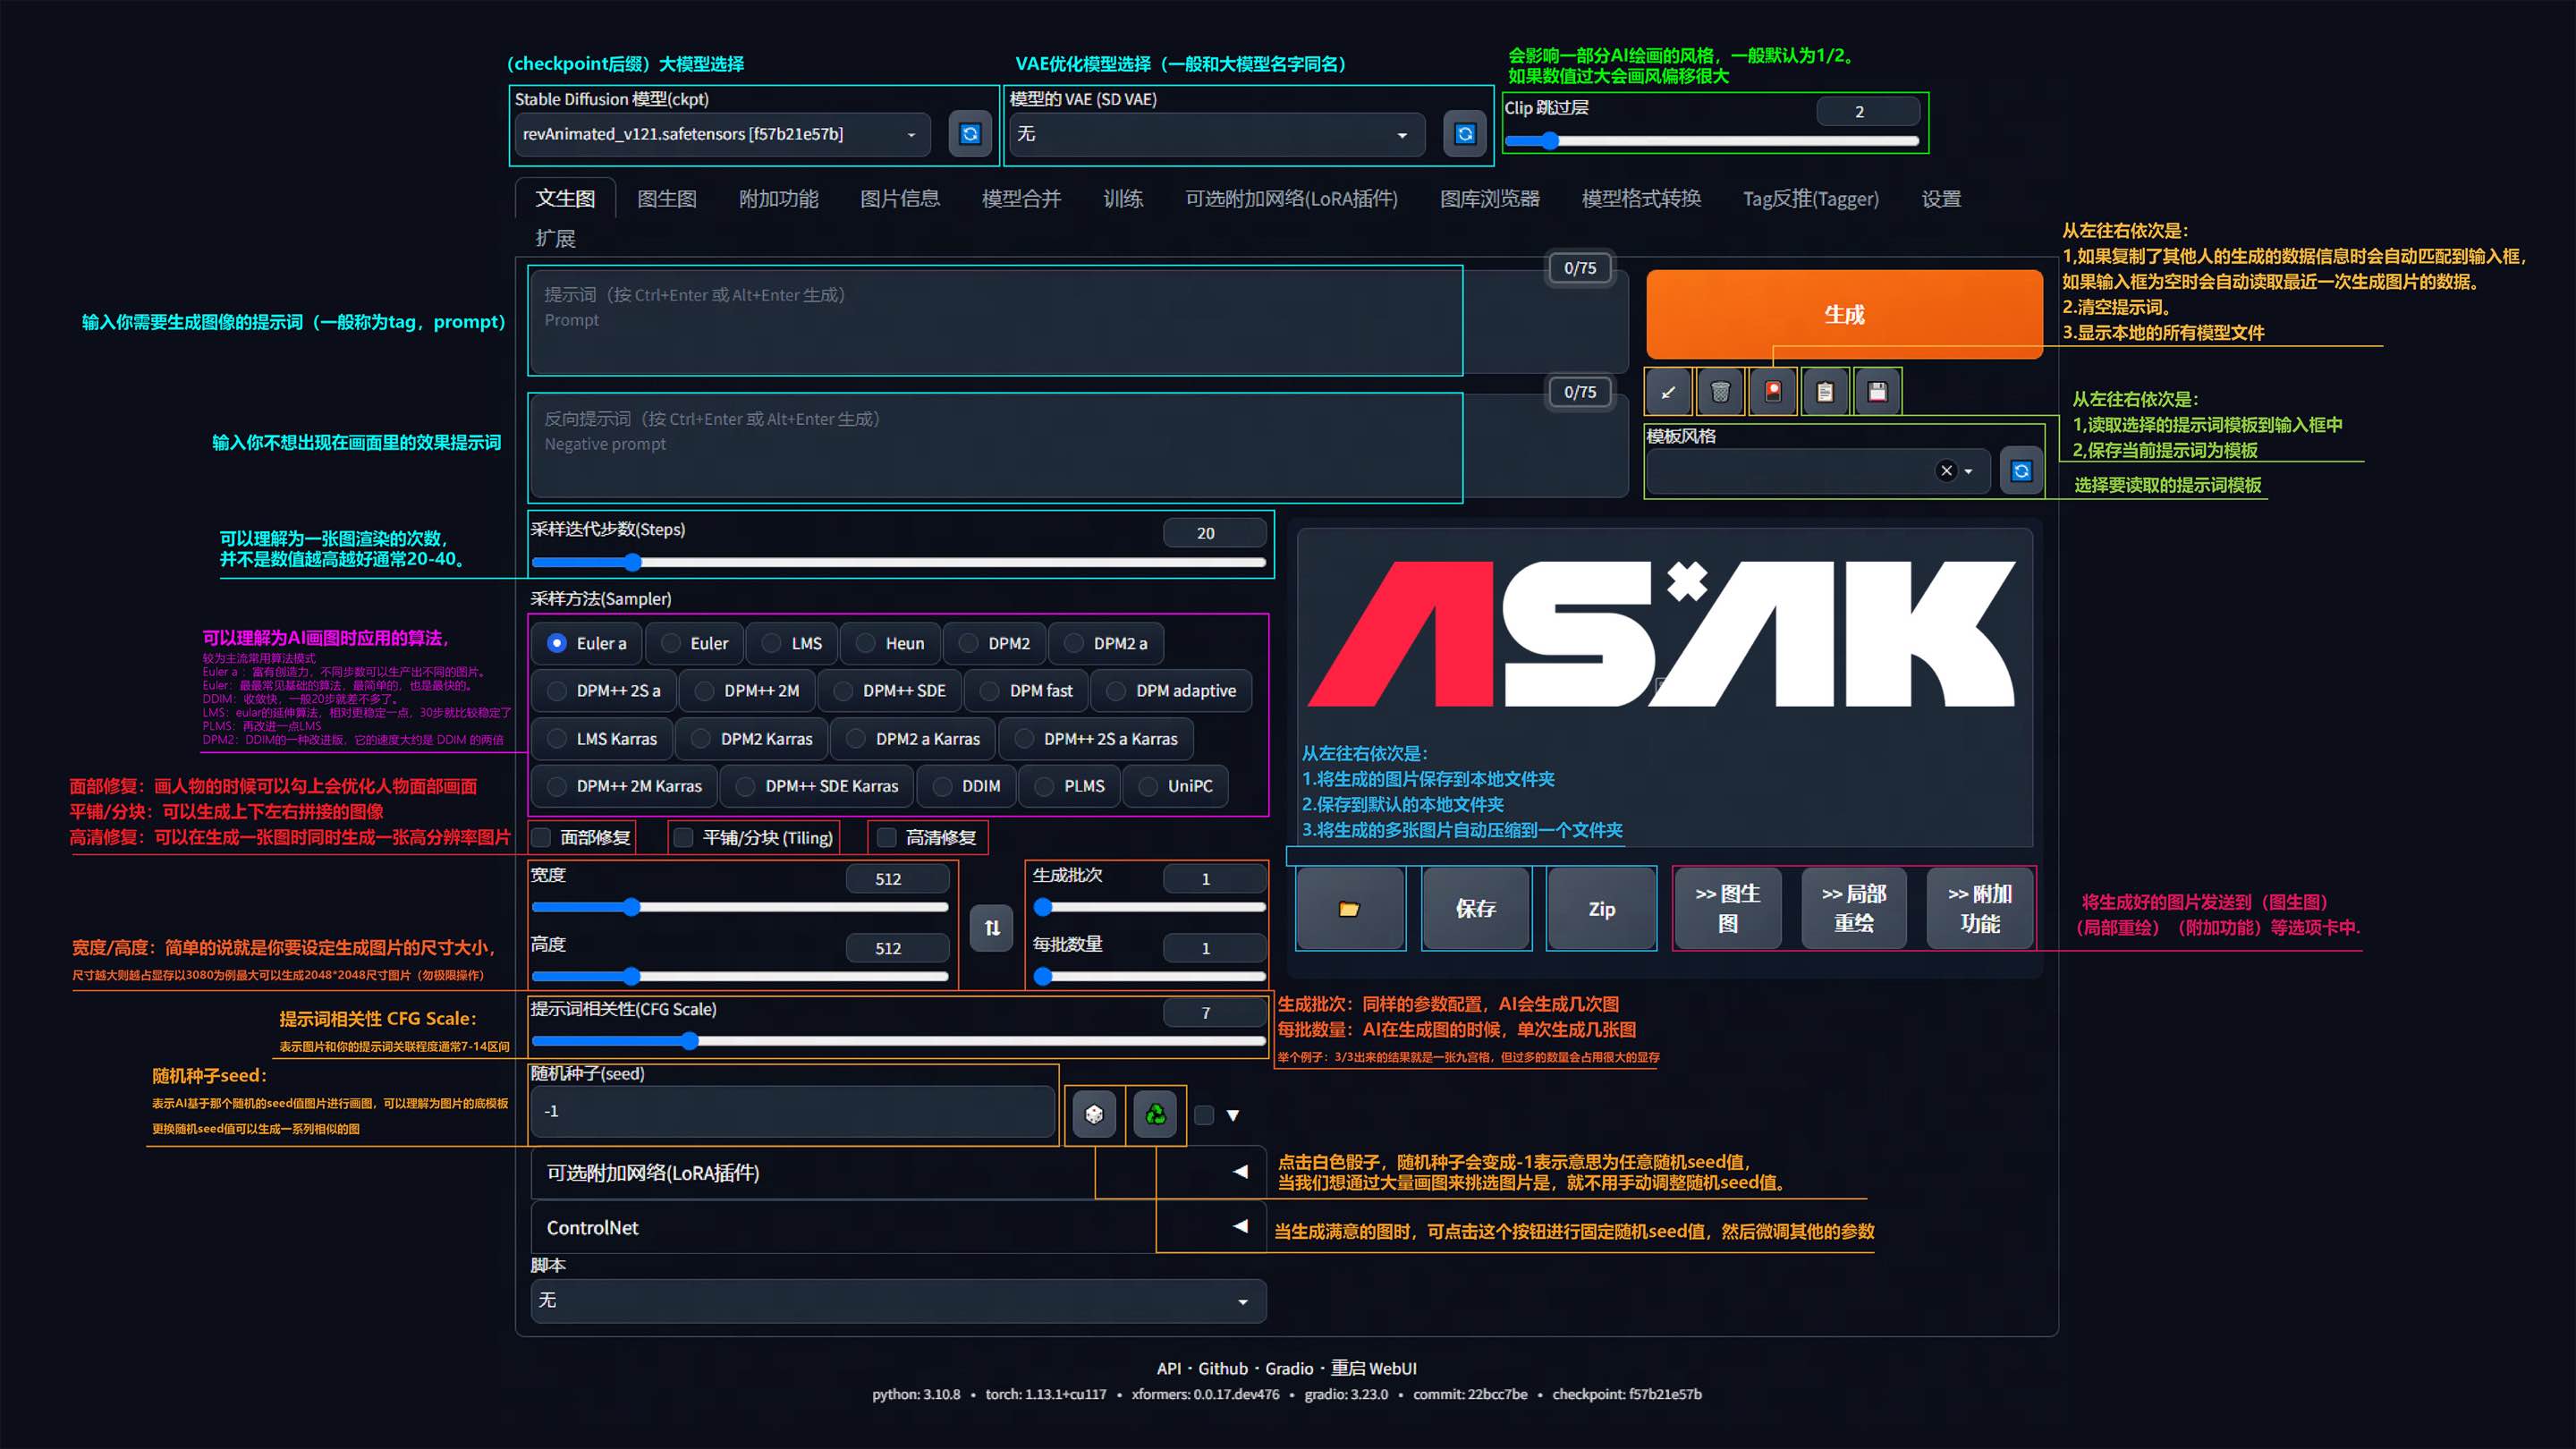Save current prompt as style with floppy icon

(x=1877, y=392)
